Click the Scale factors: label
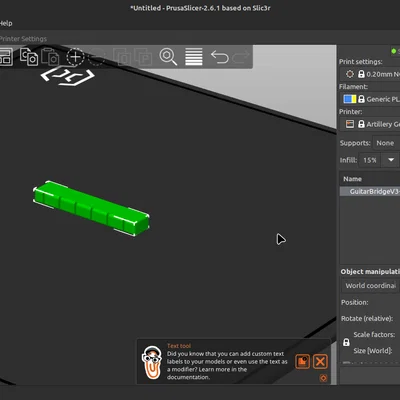The image size is (400, 400). click(374, 334)
